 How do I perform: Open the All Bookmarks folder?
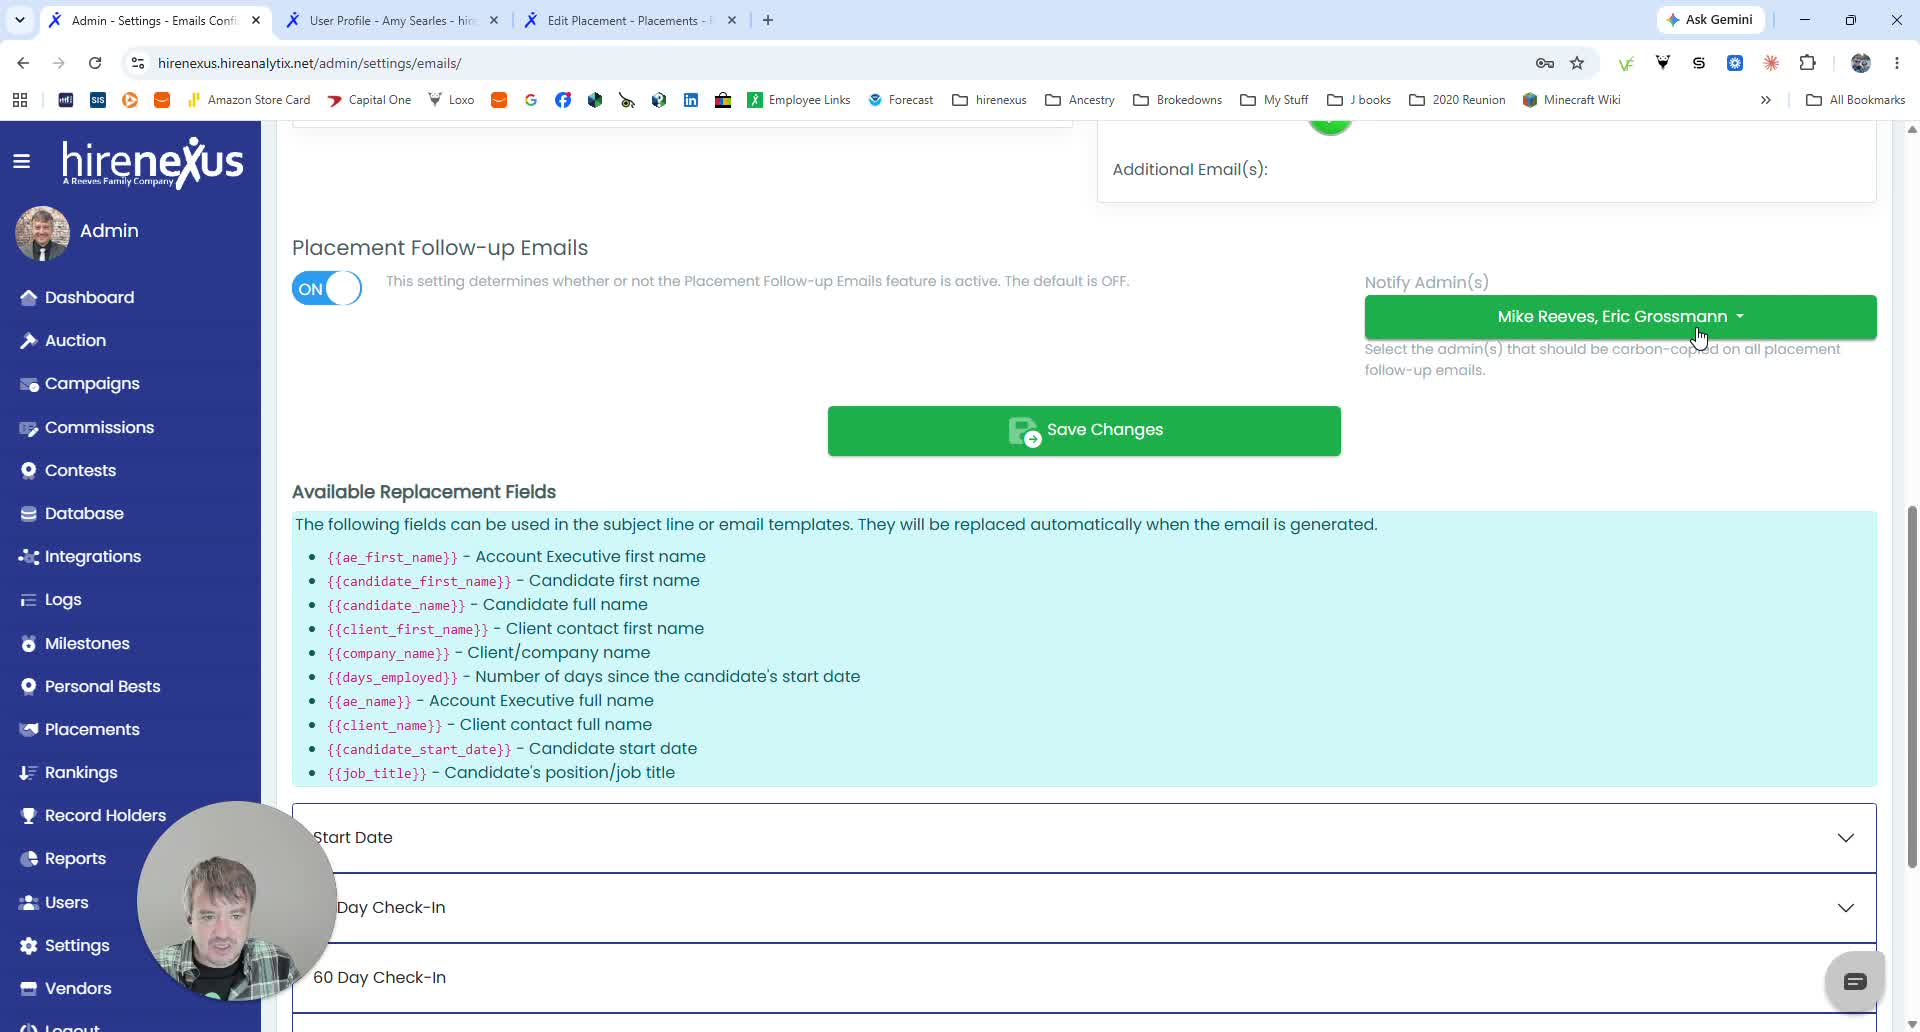1856,100
